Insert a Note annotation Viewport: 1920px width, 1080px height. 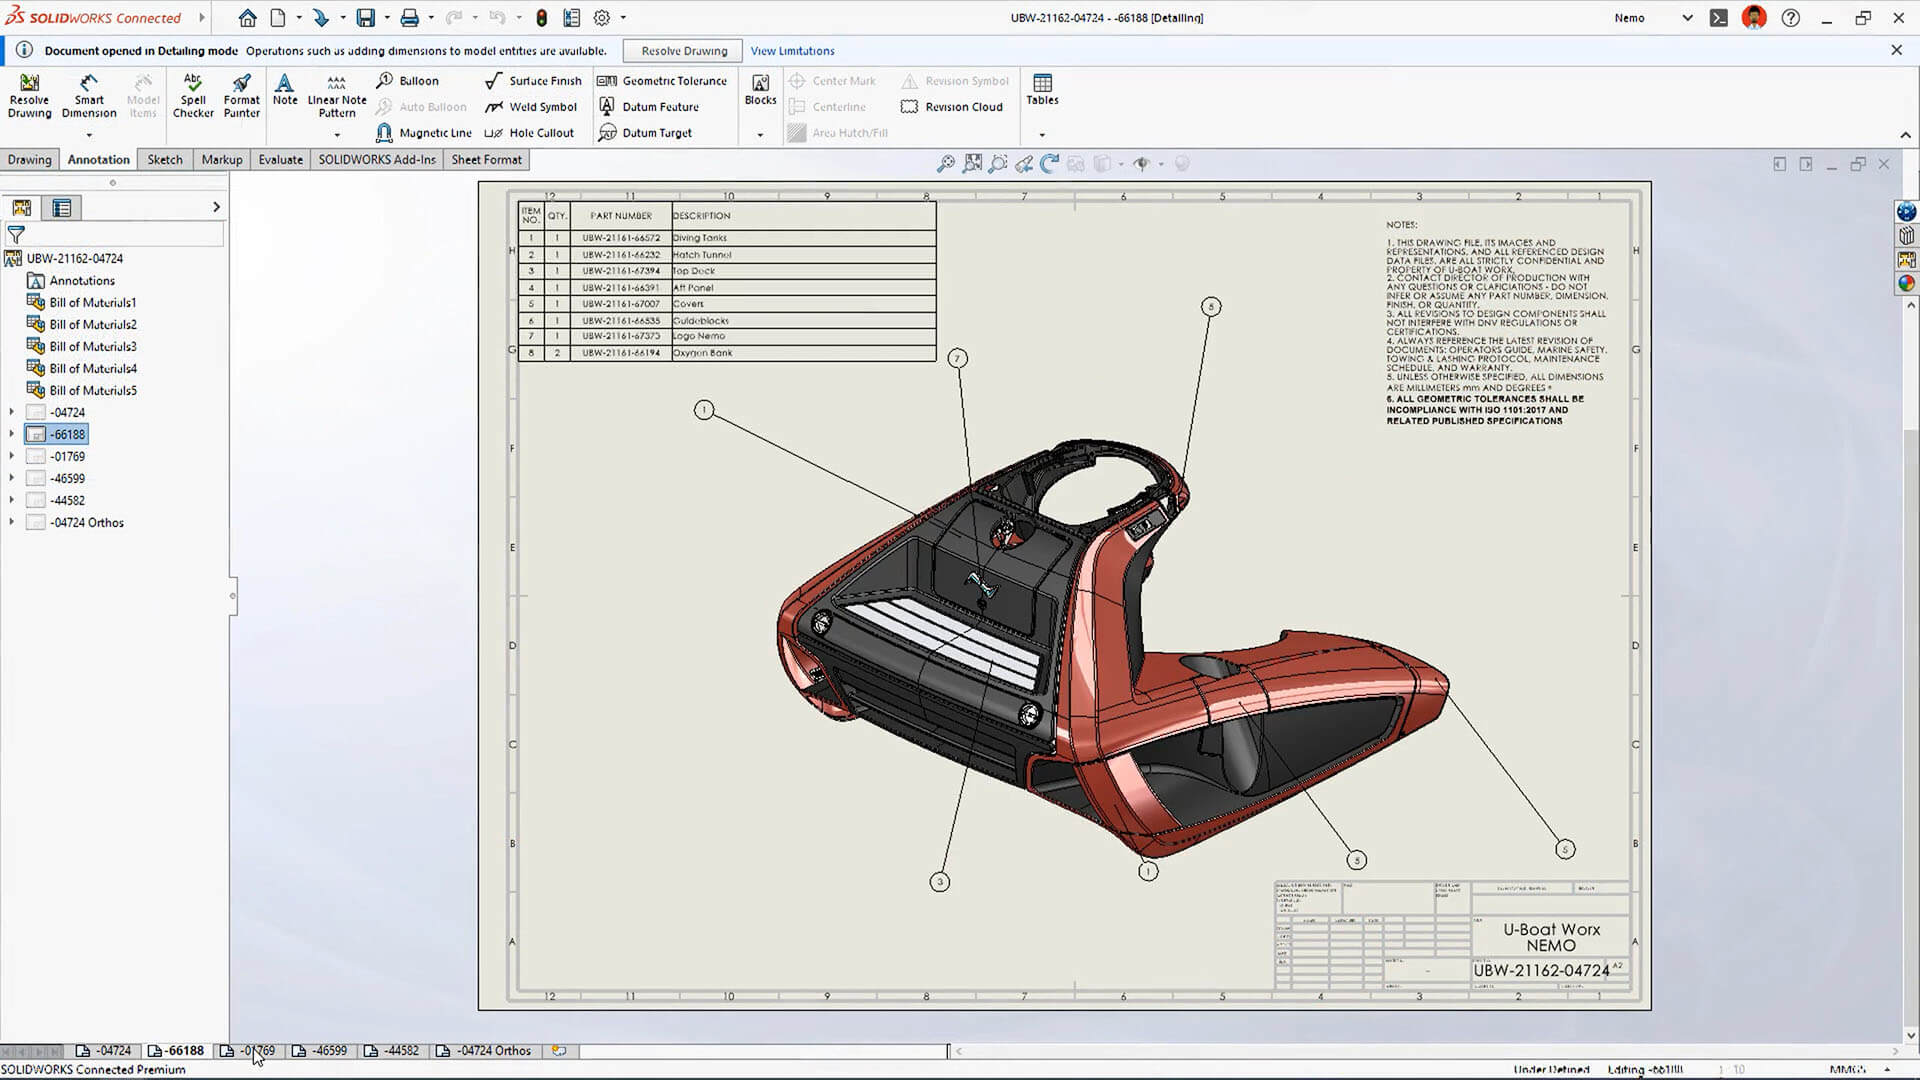point(285,90)
